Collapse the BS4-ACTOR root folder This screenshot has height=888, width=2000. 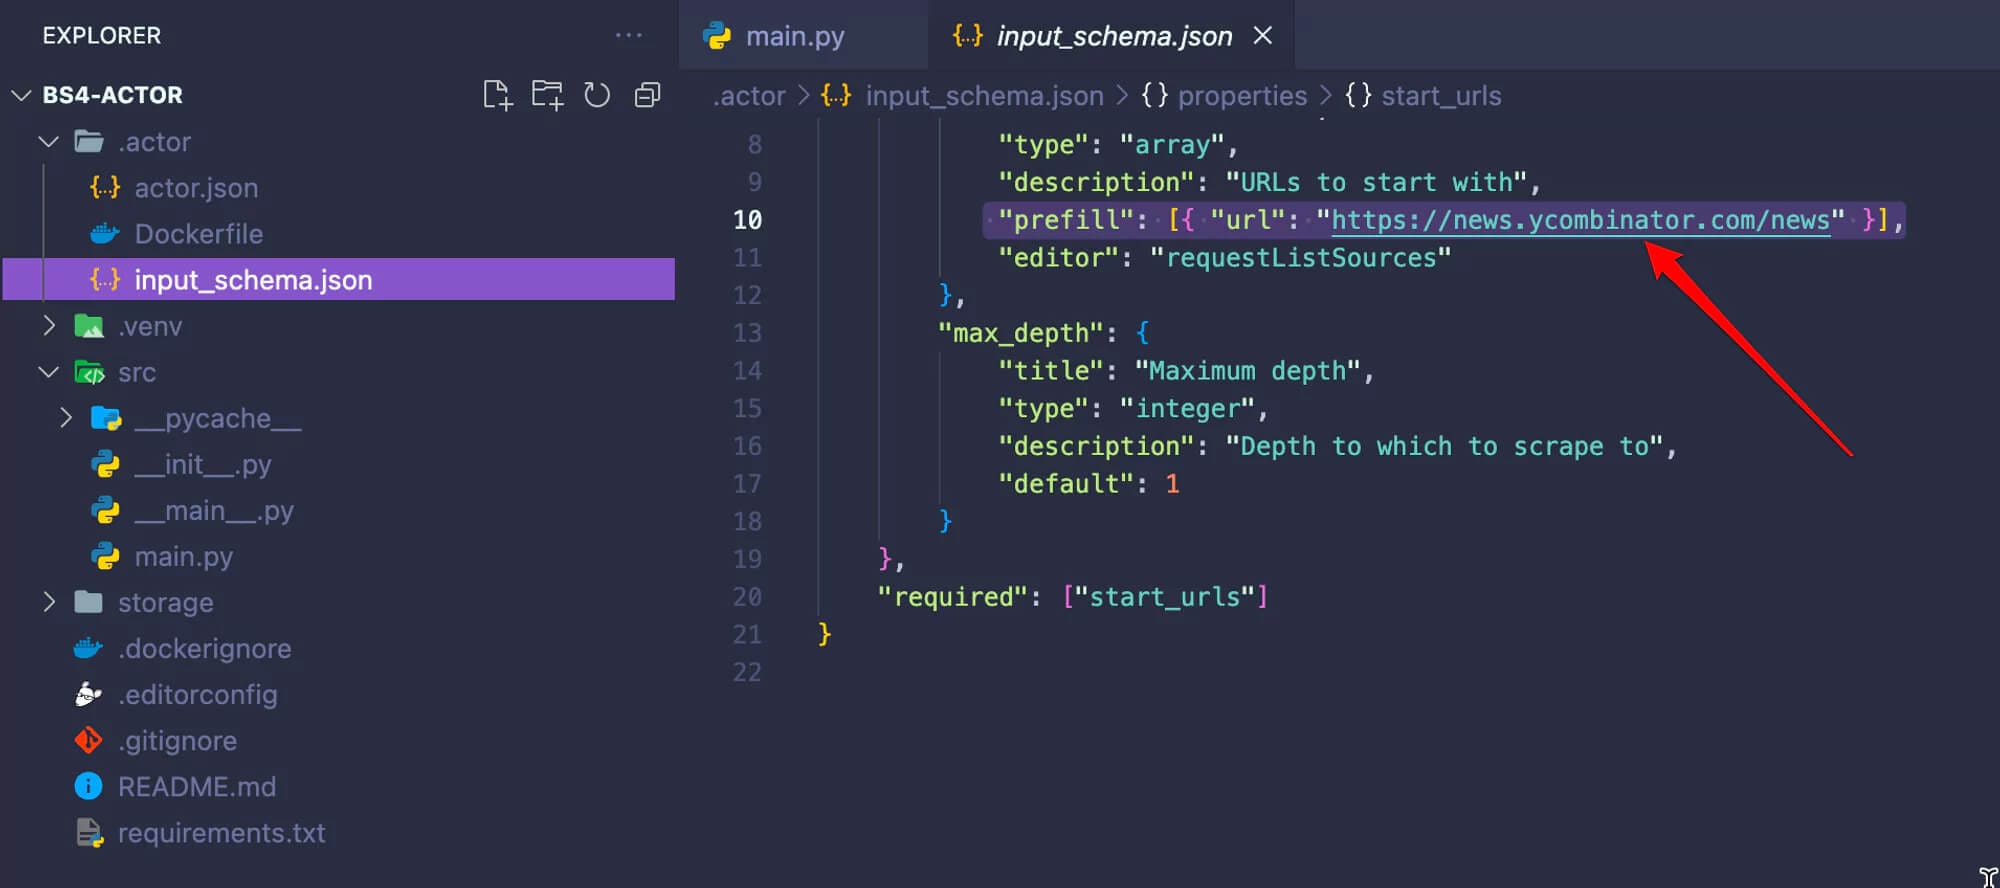pyautogui.click(x=21, y=95)
